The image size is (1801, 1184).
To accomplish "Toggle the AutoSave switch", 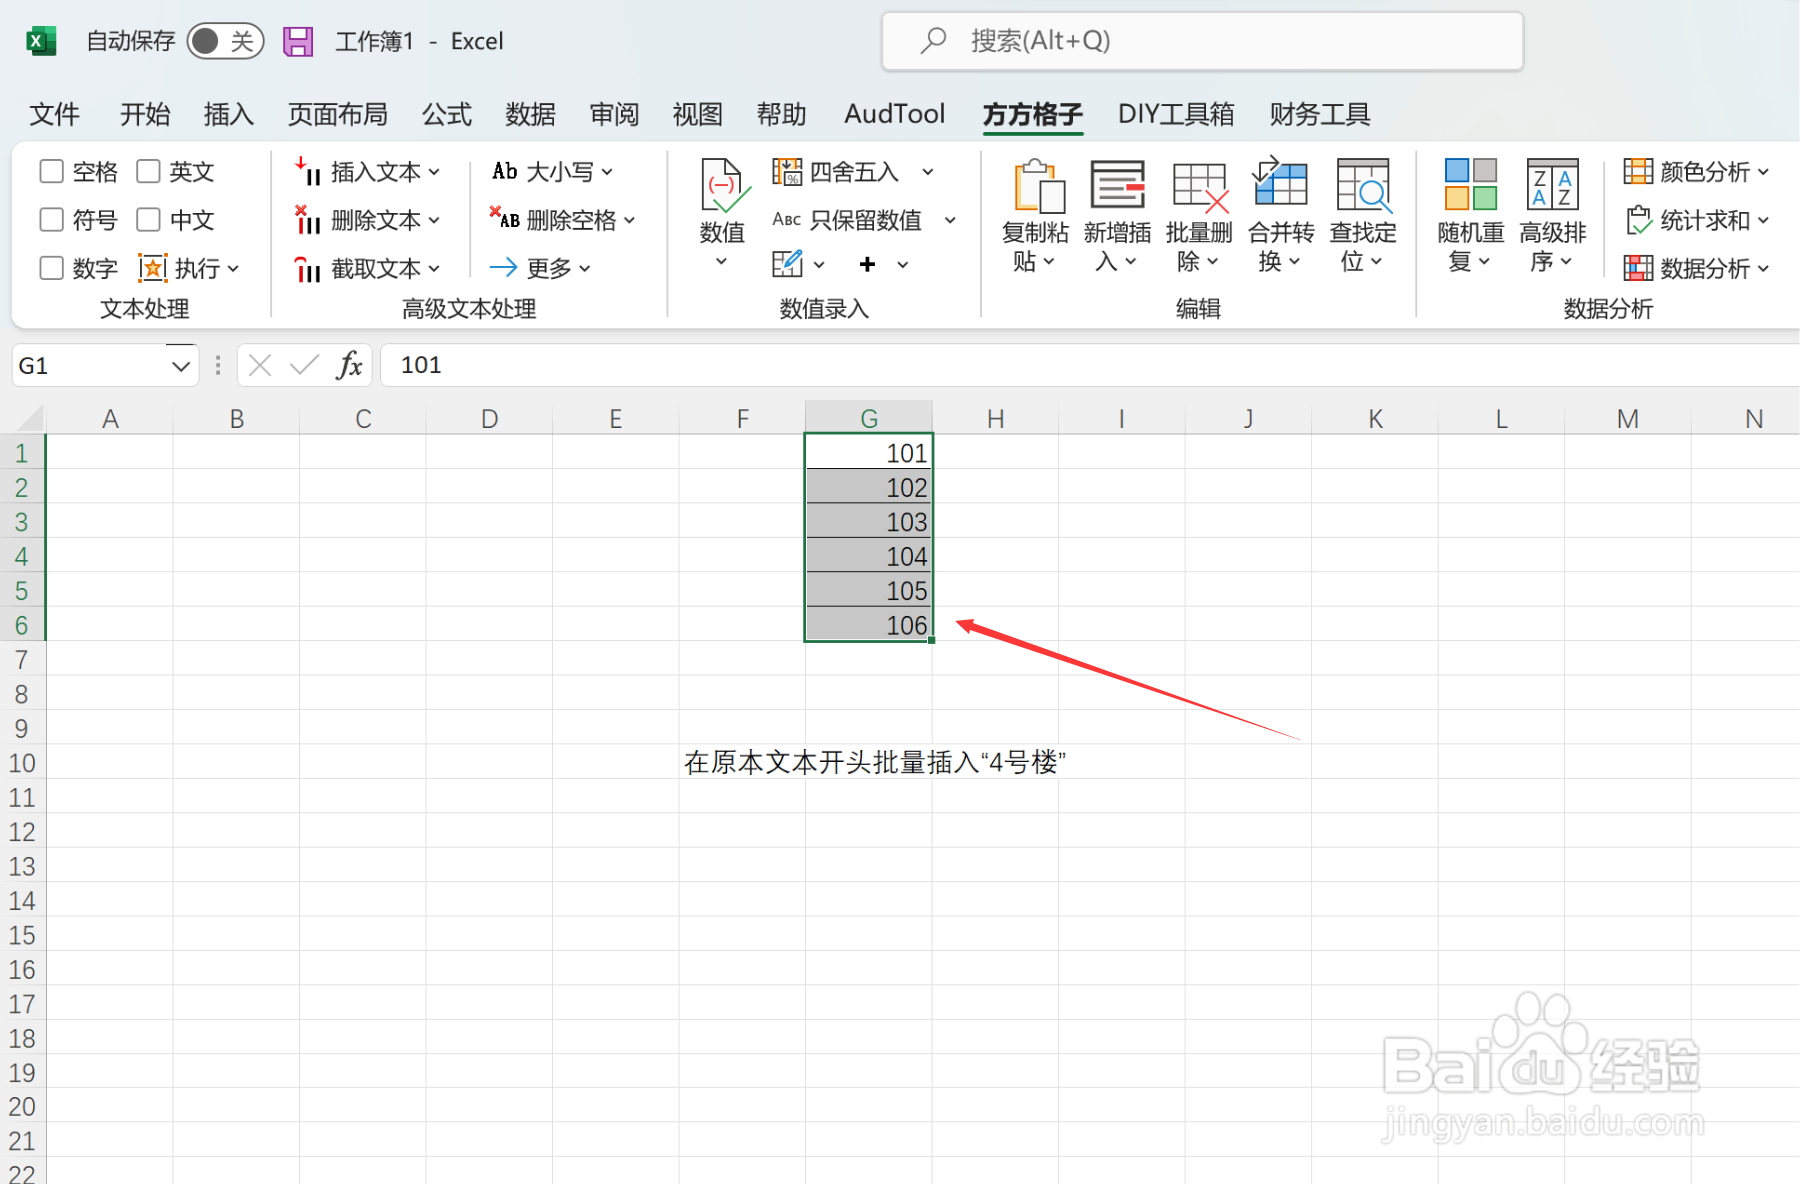I will (x=226, y=41).
